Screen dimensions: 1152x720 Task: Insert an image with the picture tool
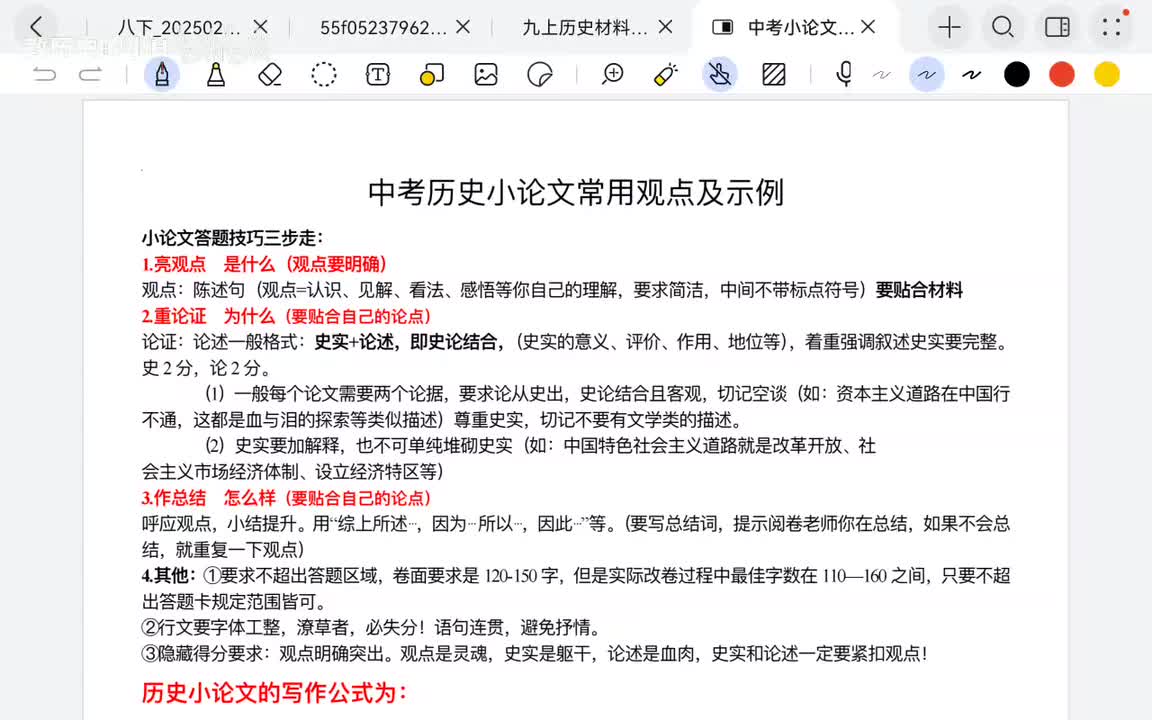486,74
